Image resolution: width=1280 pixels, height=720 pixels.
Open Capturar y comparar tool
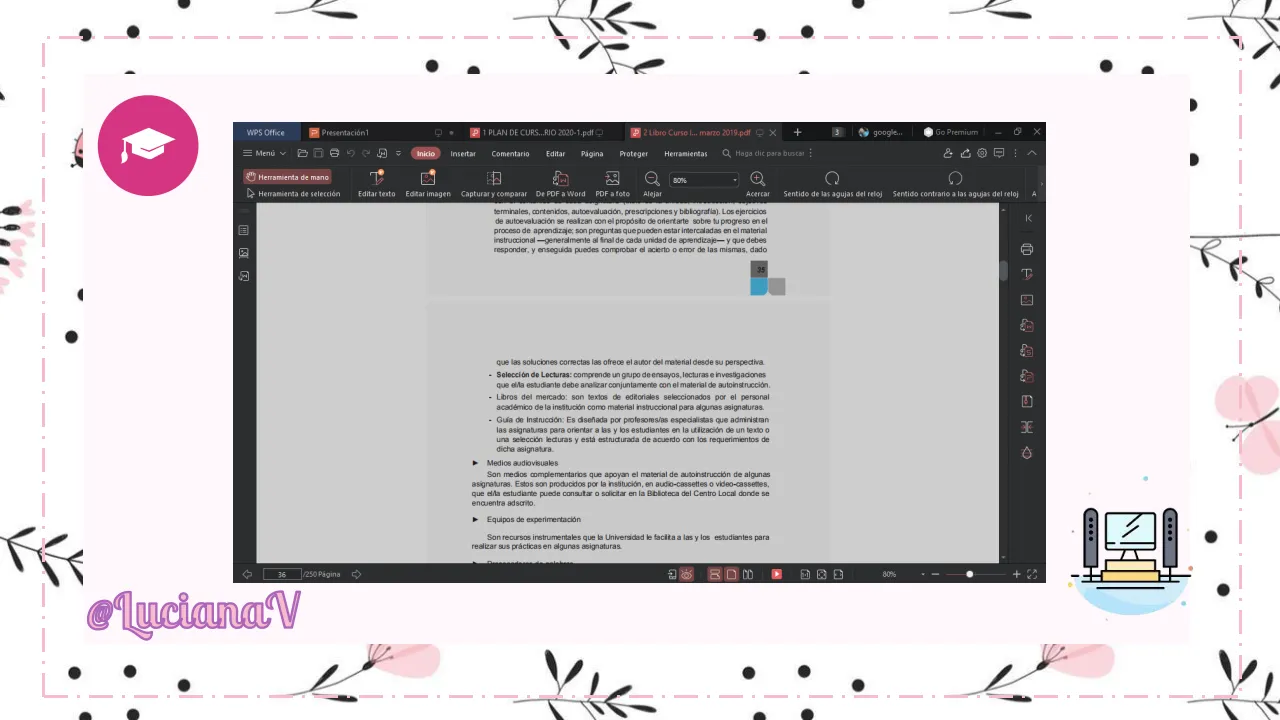click(x=494, y=184)
